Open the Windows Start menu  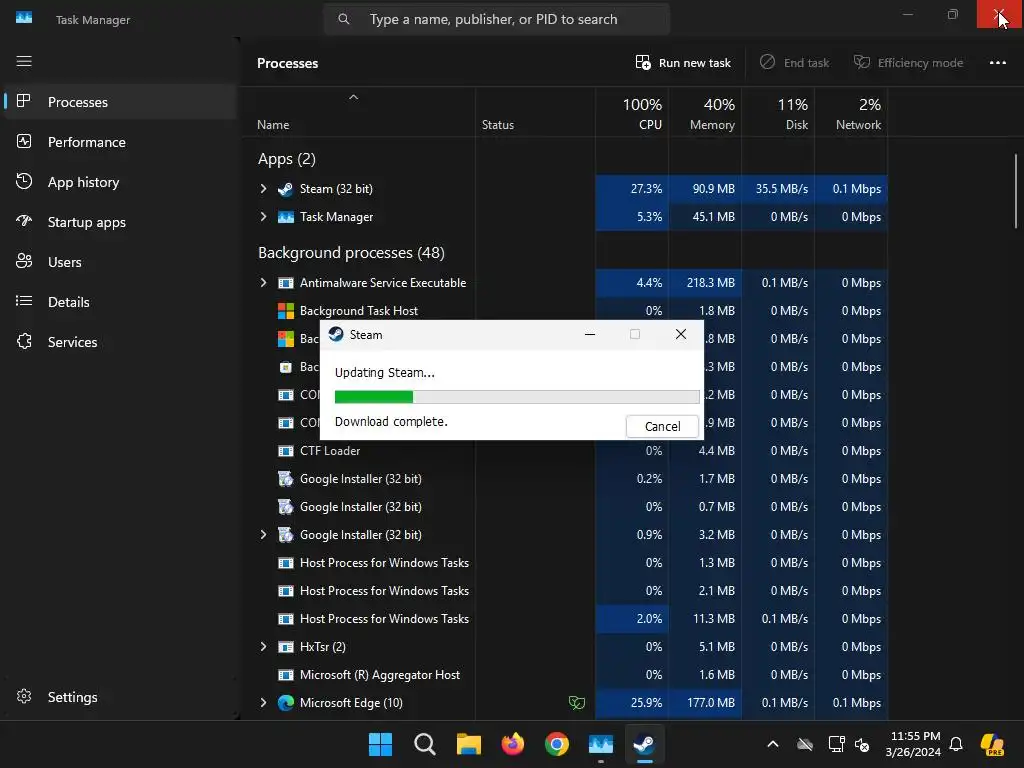(x=380, y=744)
